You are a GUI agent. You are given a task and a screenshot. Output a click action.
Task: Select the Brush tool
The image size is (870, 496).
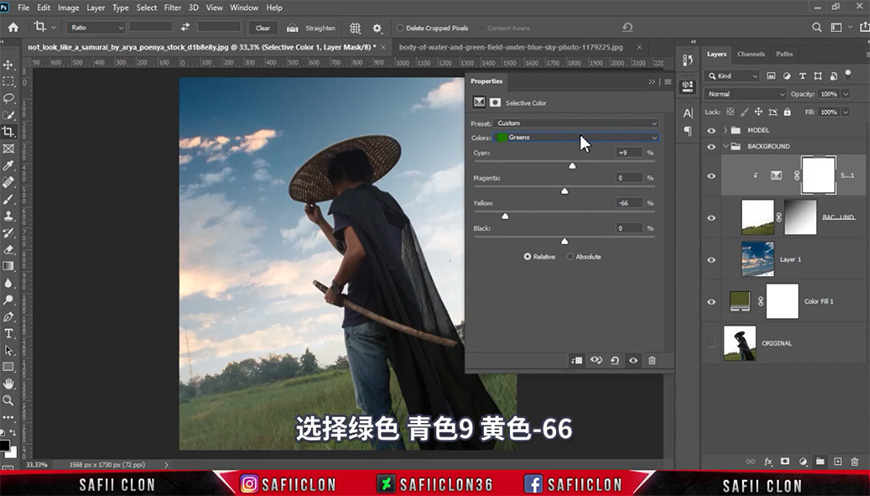coord(8,199)
